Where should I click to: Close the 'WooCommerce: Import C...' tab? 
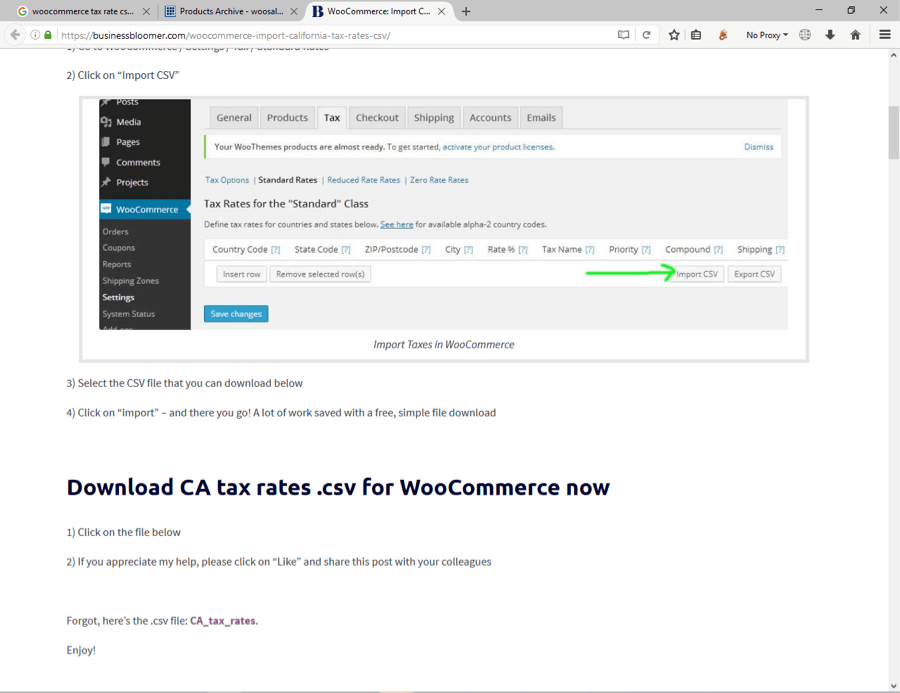click(x=441, y=11)
